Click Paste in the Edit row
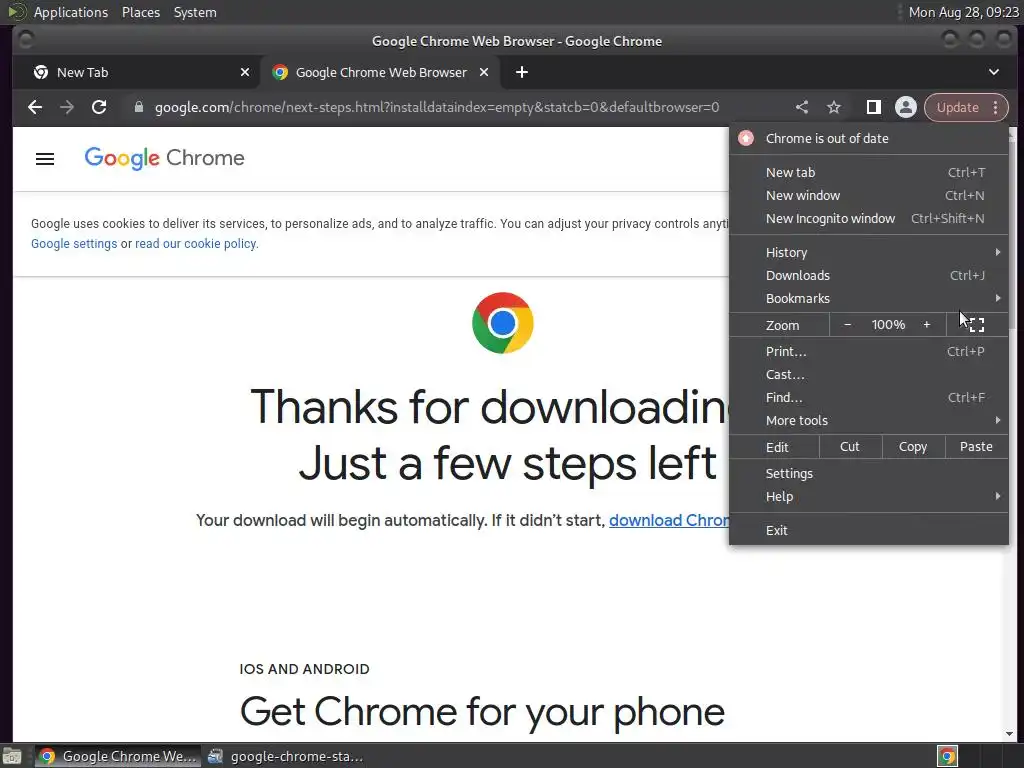Image resolution: width=1024 pixels, height=768 pixels. [976, 447]
